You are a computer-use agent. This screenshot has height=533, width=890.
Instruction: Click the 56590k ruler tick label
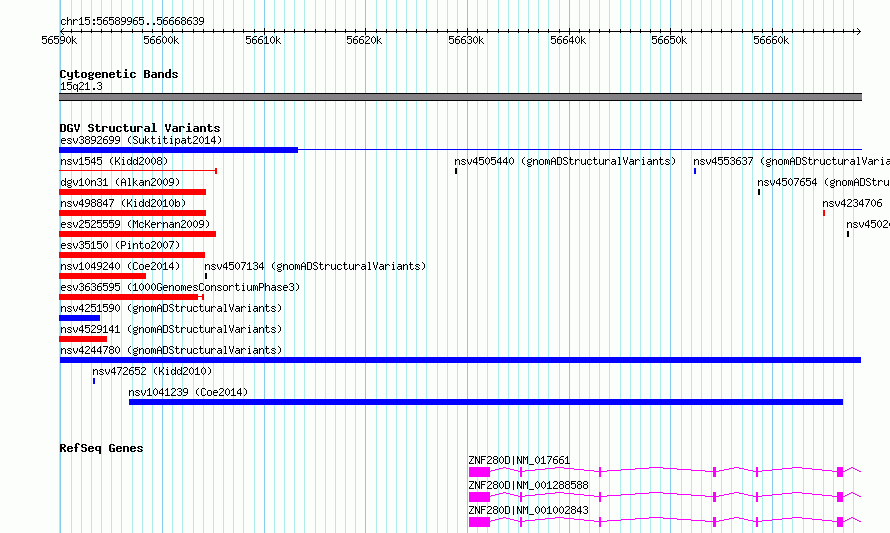(x=60, y=40)
